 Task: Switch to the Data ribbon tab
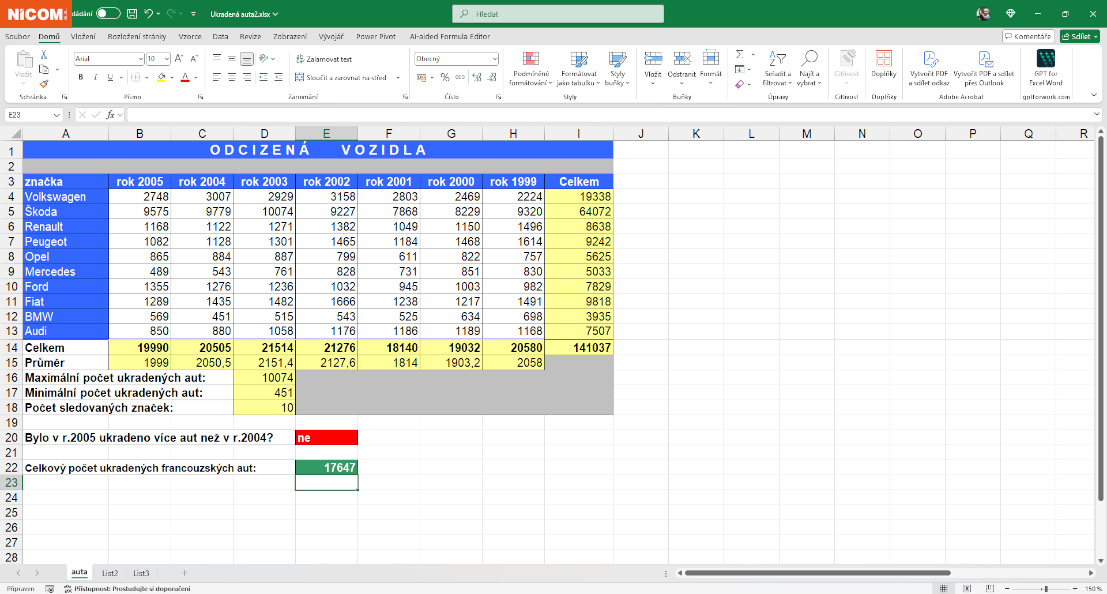(220, 36)
